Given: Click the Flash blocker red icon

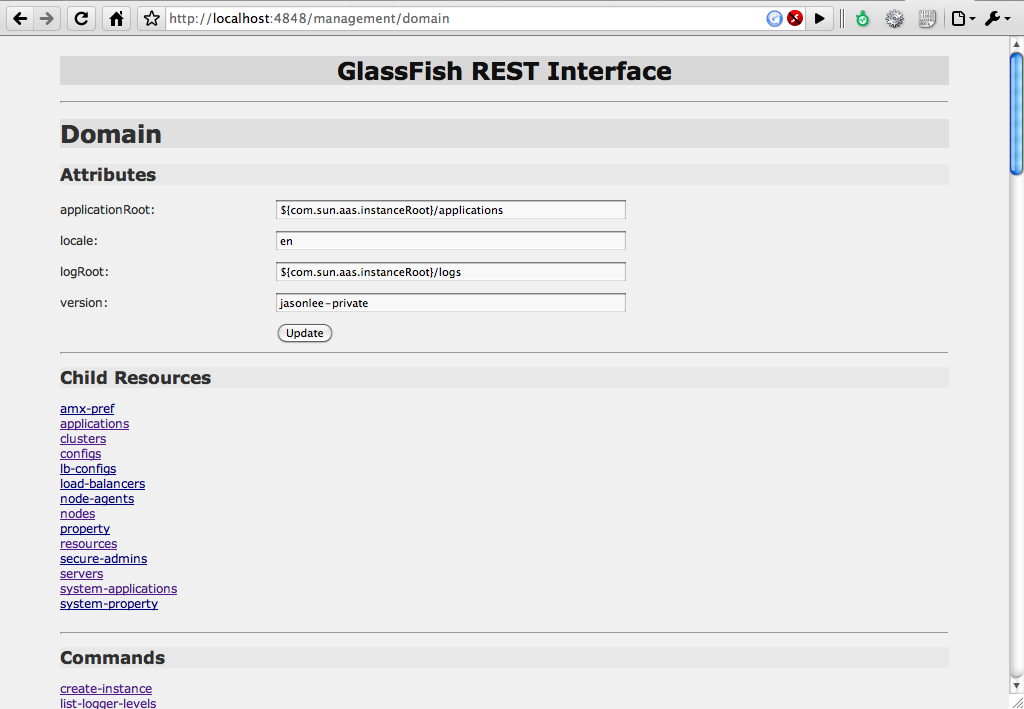Looking at the screenshot, I should [795, 18].
